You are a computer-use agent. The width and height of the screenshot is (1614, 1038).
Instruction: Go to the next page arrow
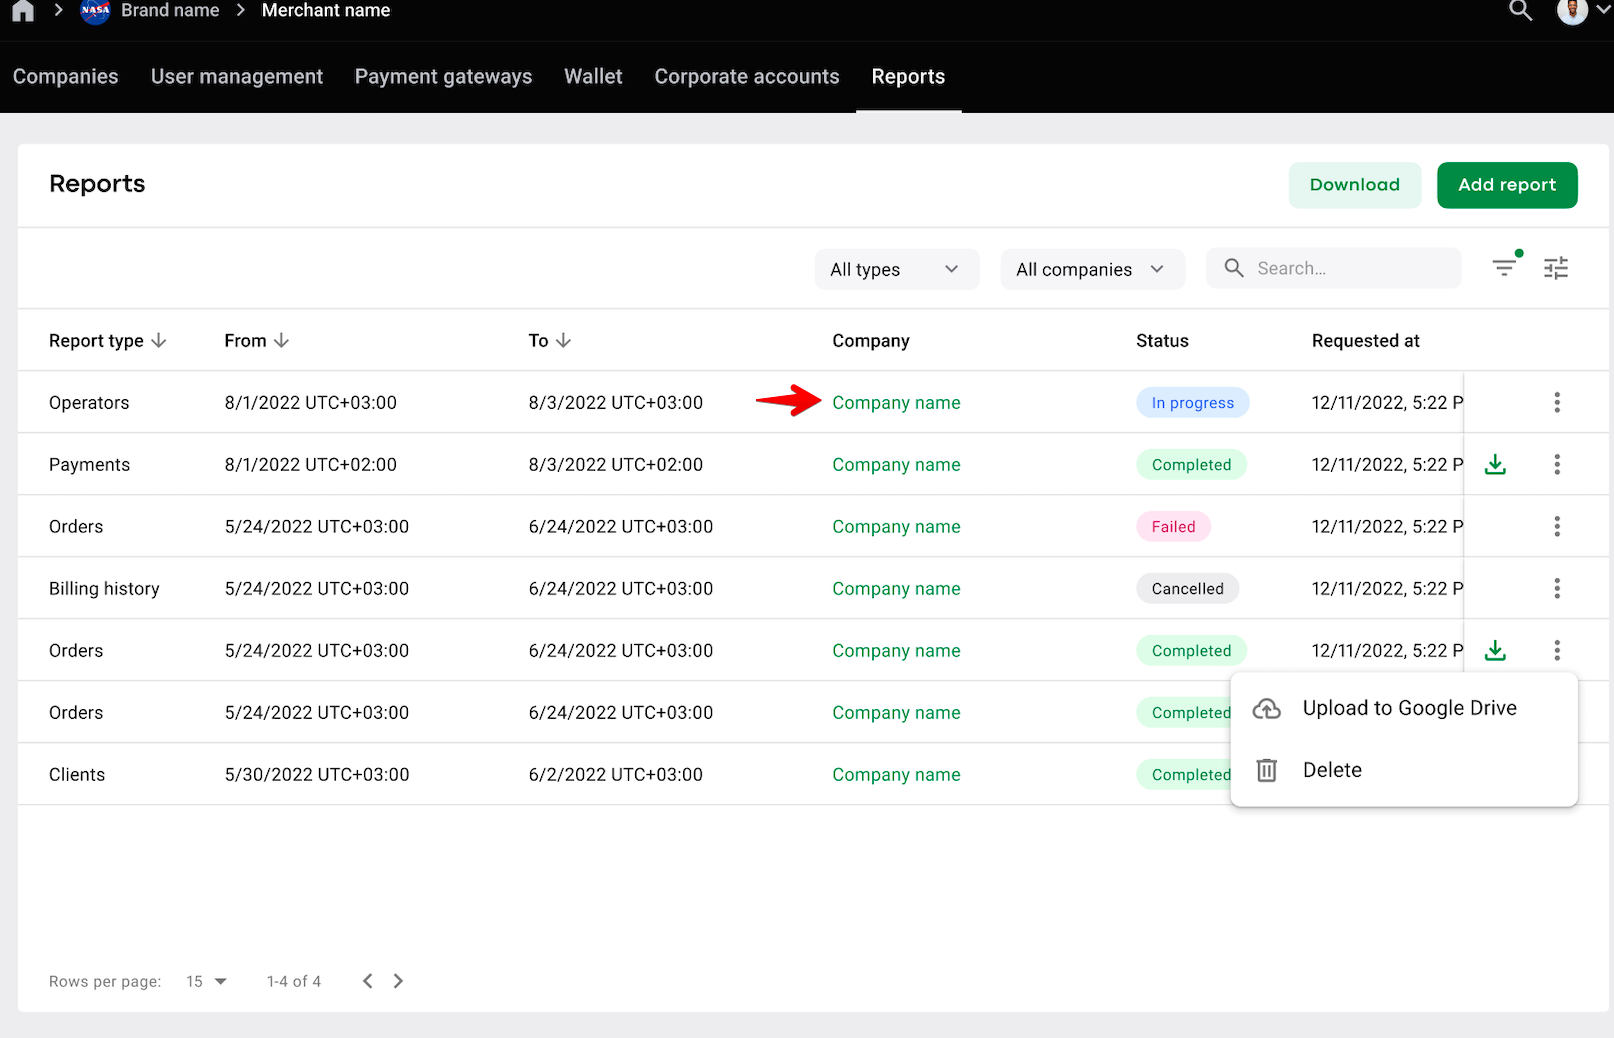point(398,981)
